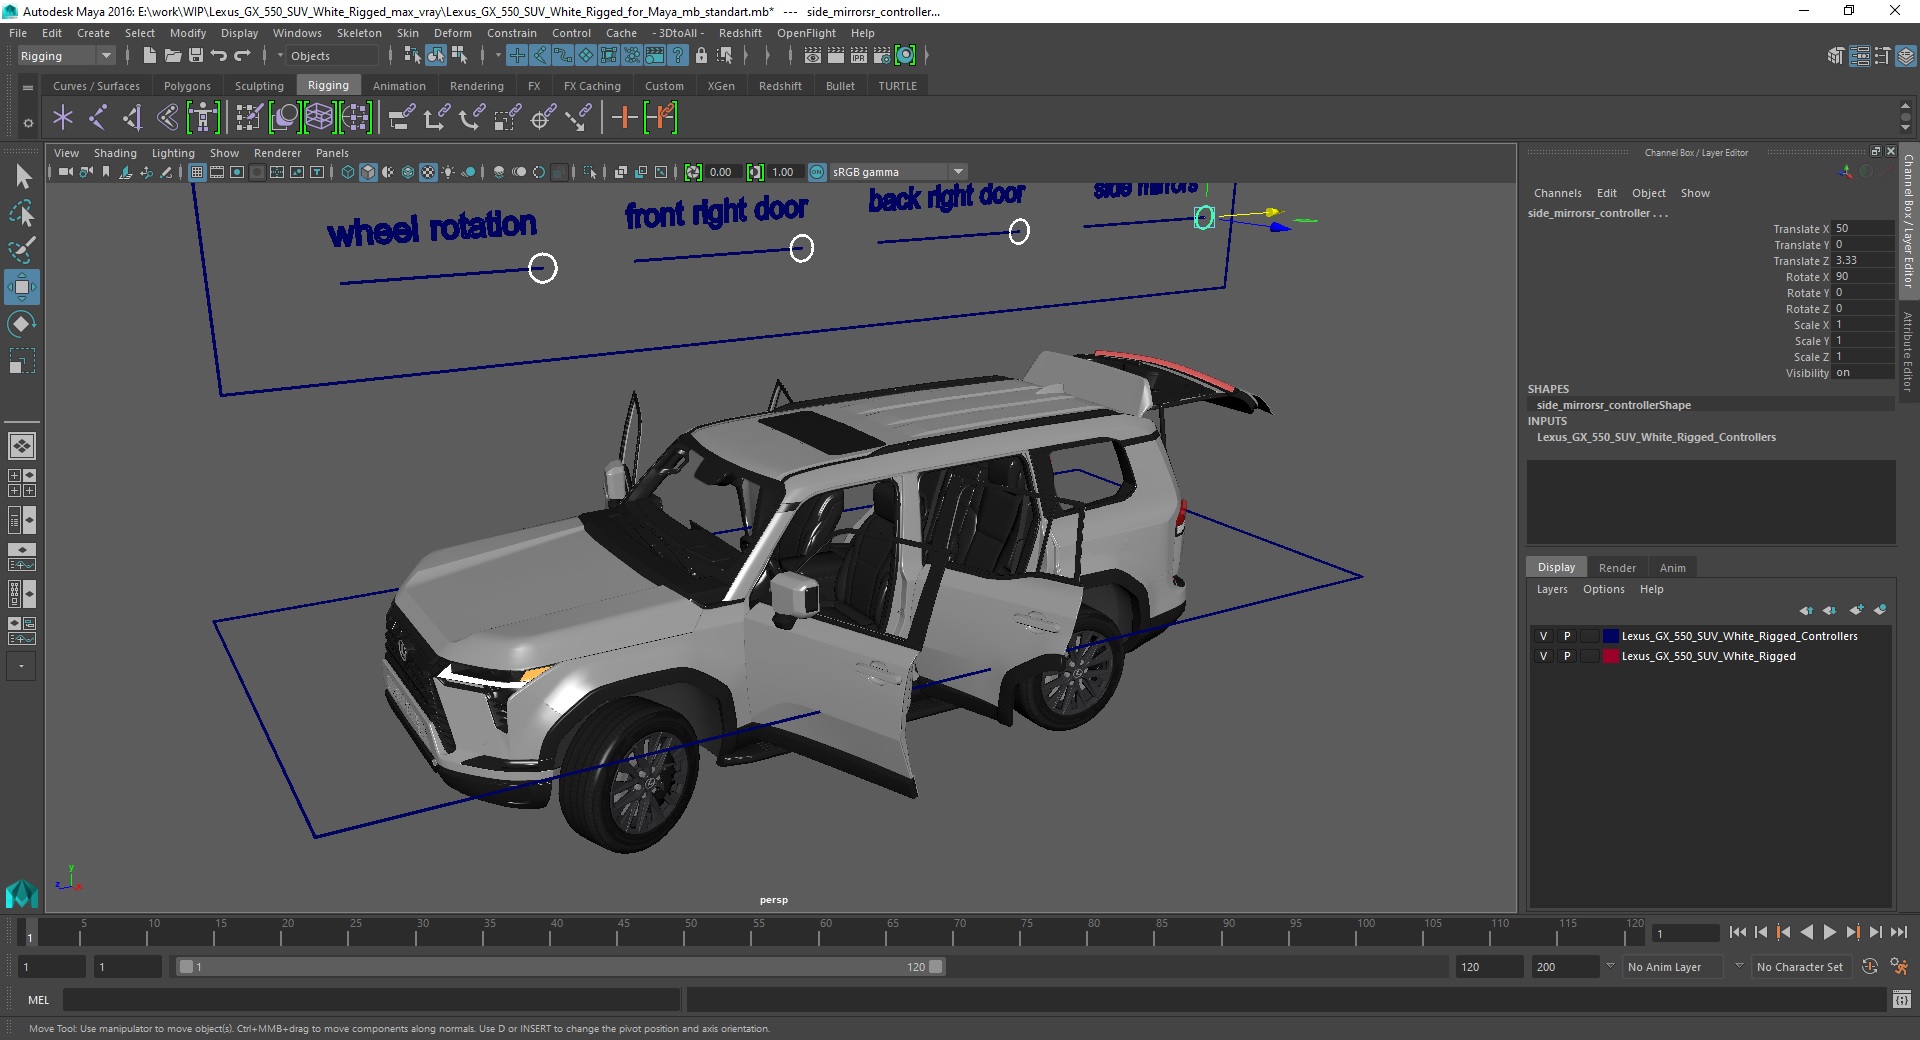Choose the Create Joints tool on the shelf

98,118
